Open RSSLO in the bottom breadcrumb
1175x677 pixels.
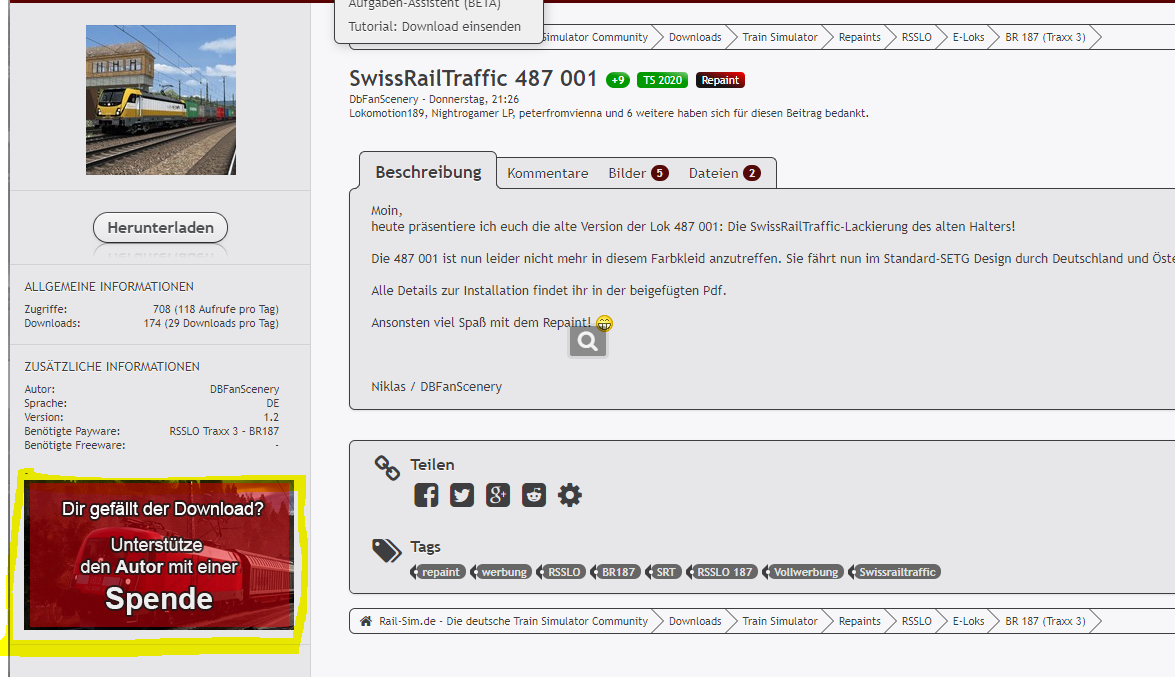916,621
